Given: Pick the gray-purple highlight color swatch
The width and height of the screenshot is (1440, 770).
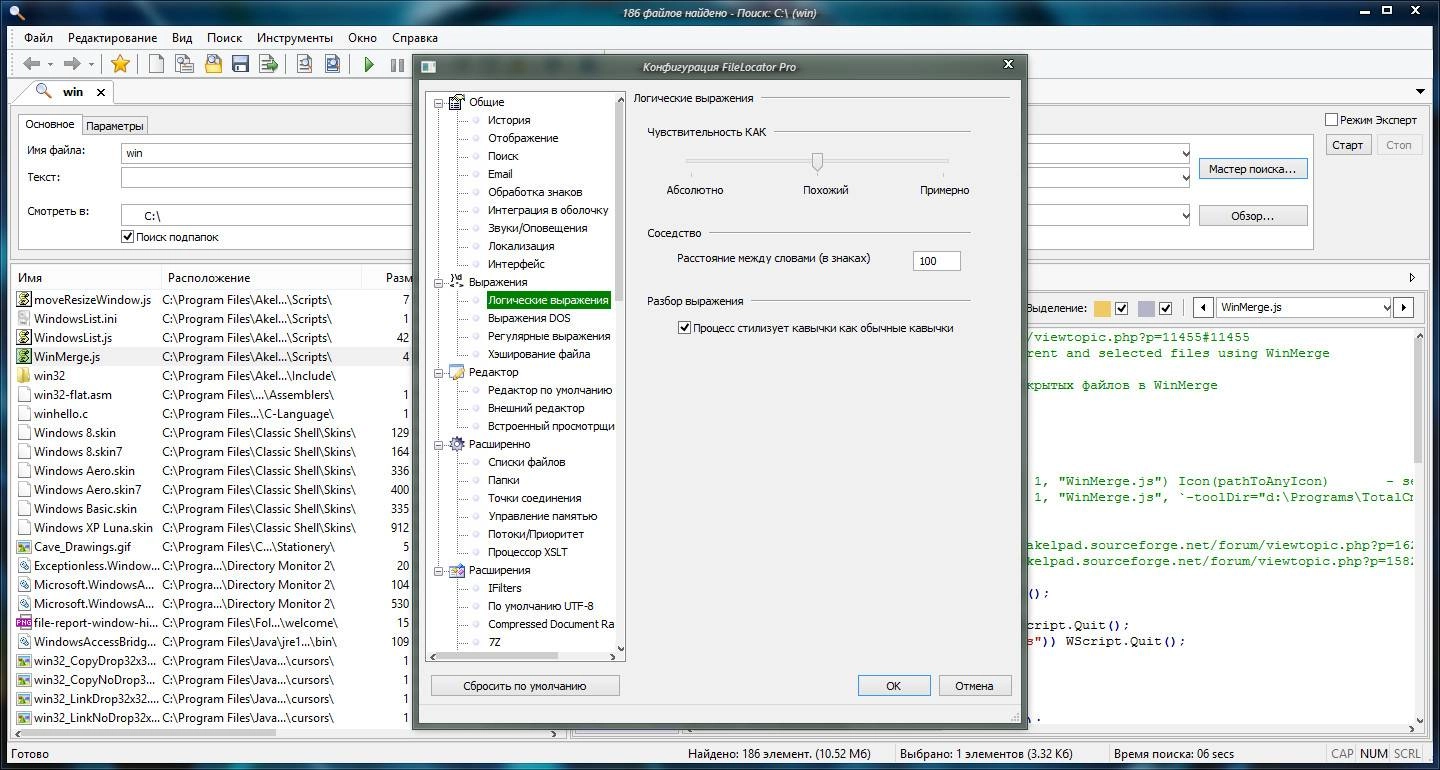Looking at the screenshot, I should tap(1146, 308).
